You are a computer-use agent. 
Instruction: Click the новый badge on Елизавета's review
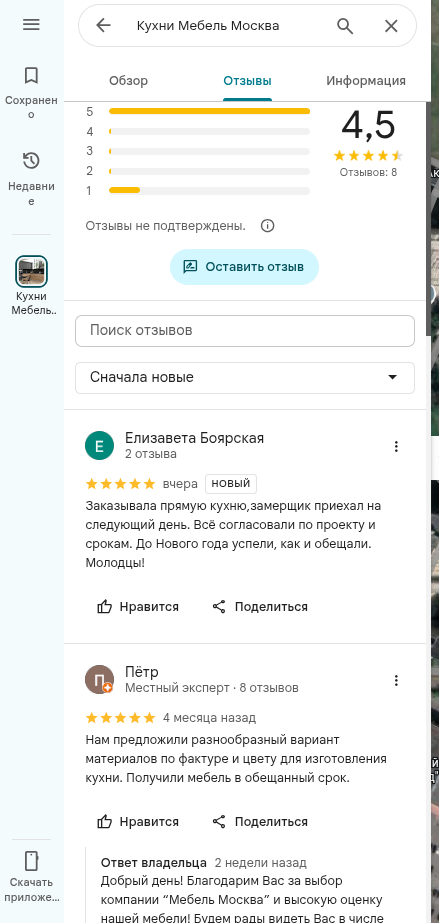coord(231,484)
